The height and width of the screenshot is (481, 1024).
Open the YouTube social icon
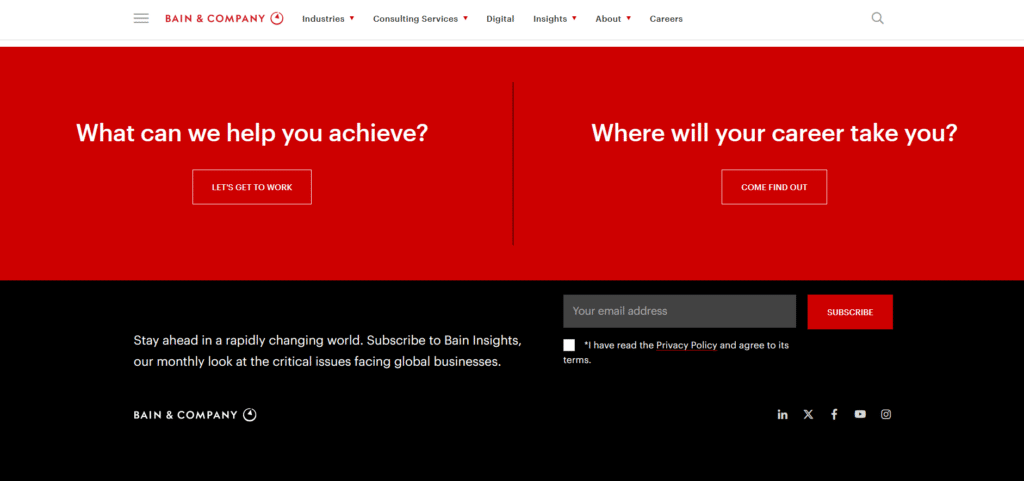point(860,414)
